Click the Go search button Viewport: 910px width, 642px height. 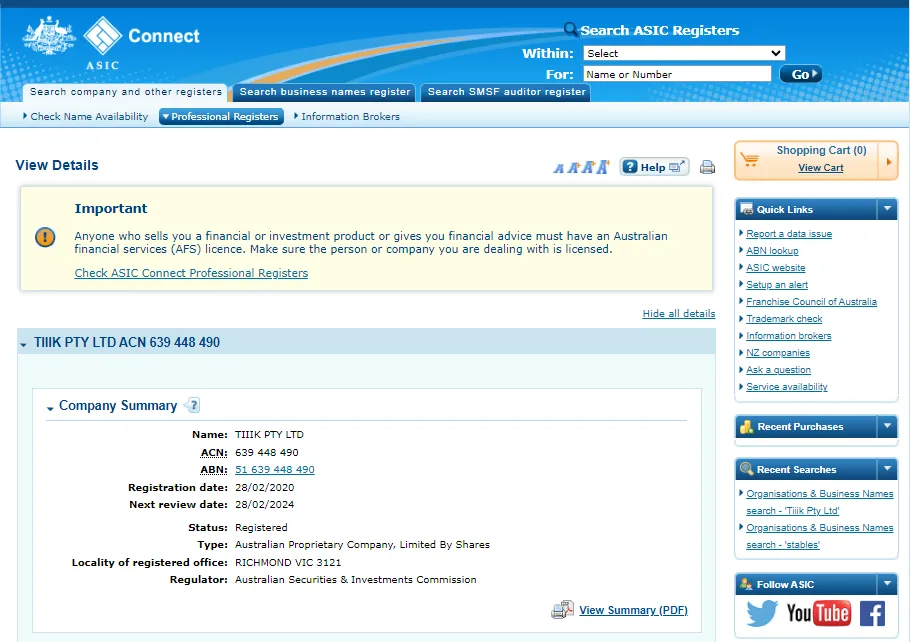pyautogui.click(x=800, y=74)
